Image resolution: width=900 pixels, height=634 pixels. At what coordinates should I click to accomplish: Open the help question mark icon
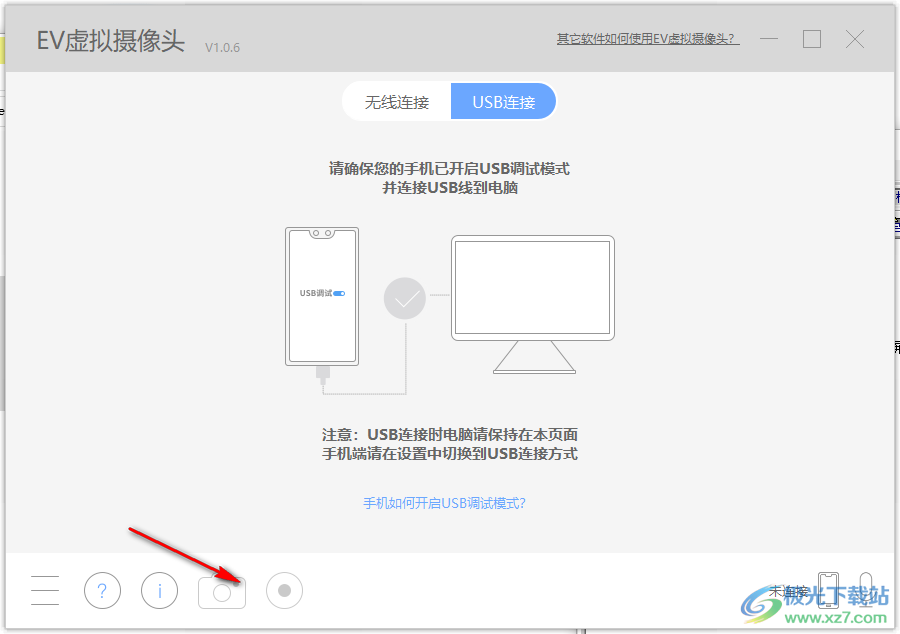[x=102, y=591]
